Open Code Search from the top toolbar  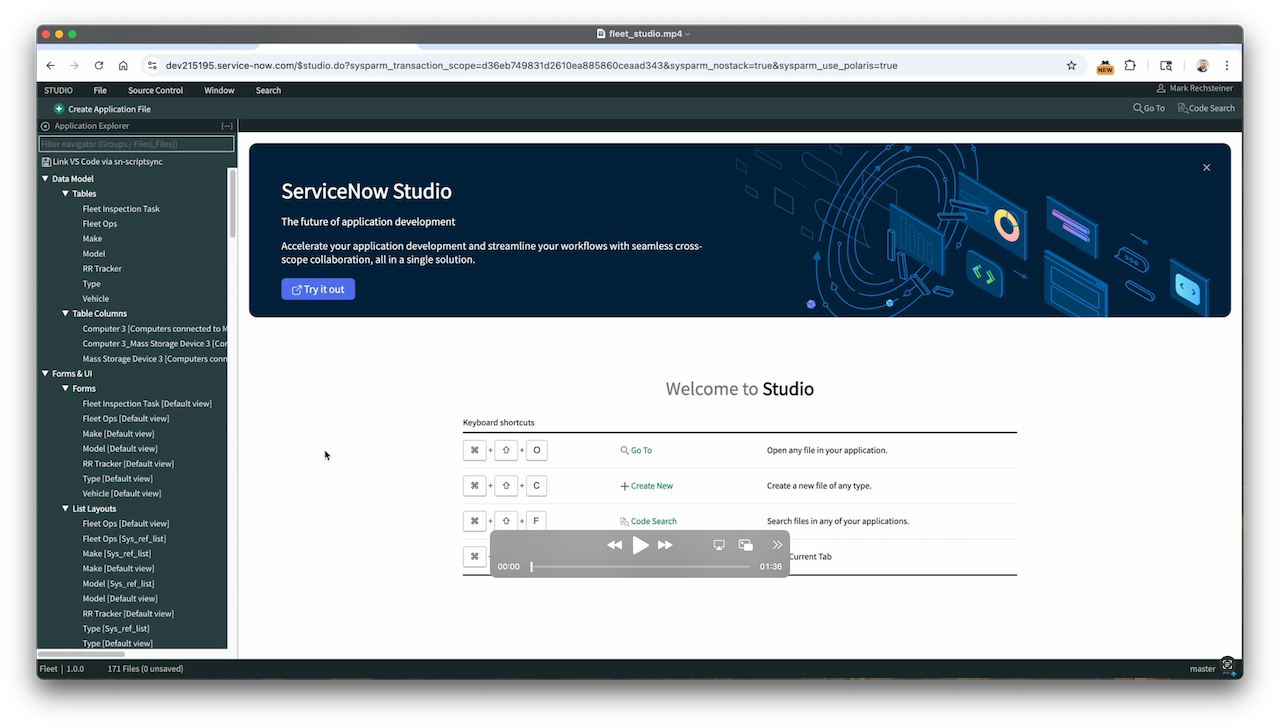point(1206,108)
